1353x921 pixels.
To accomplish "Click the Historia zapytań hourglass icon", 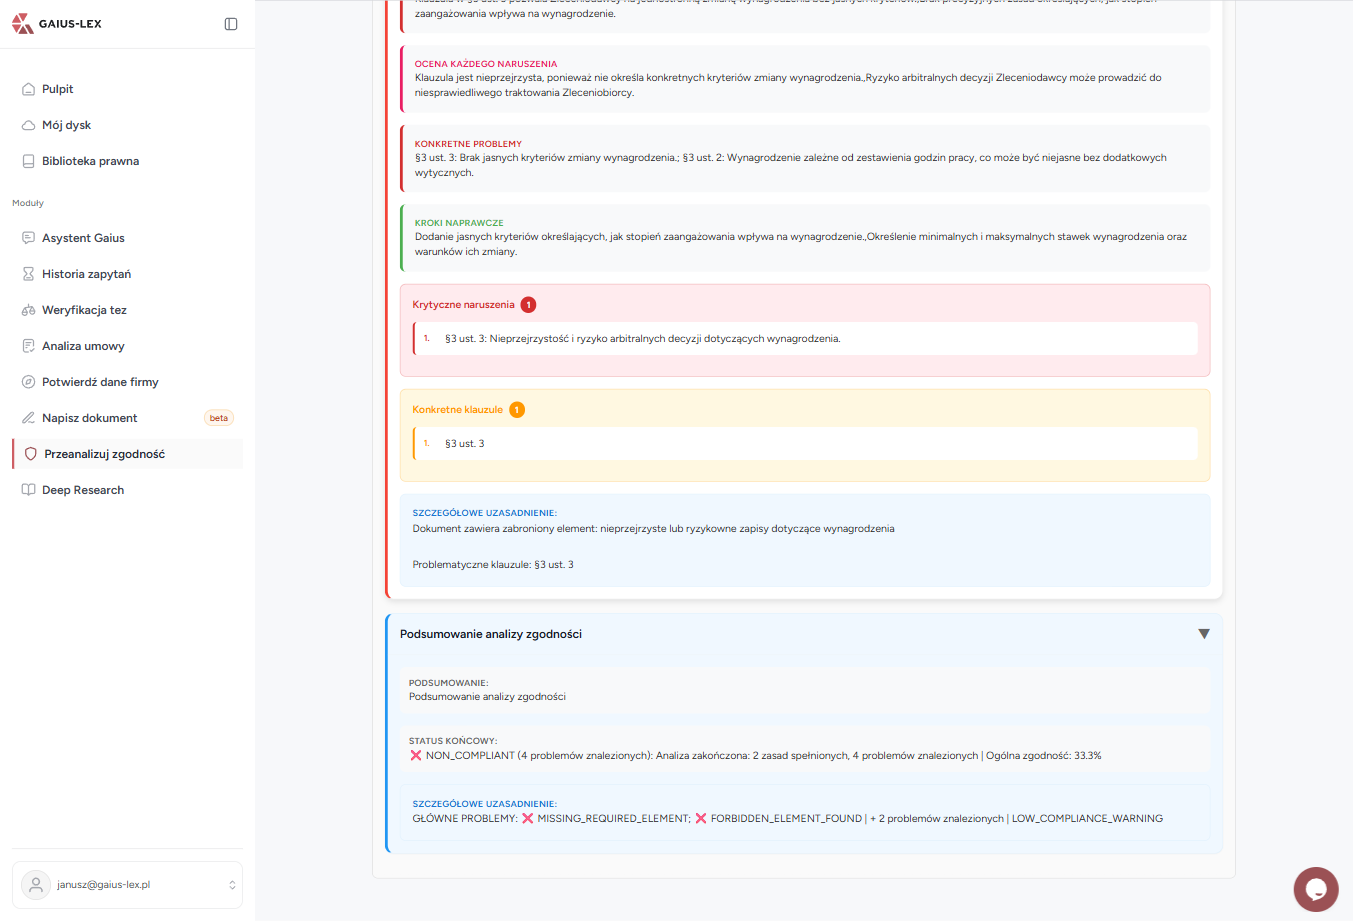I will (28, 274).
